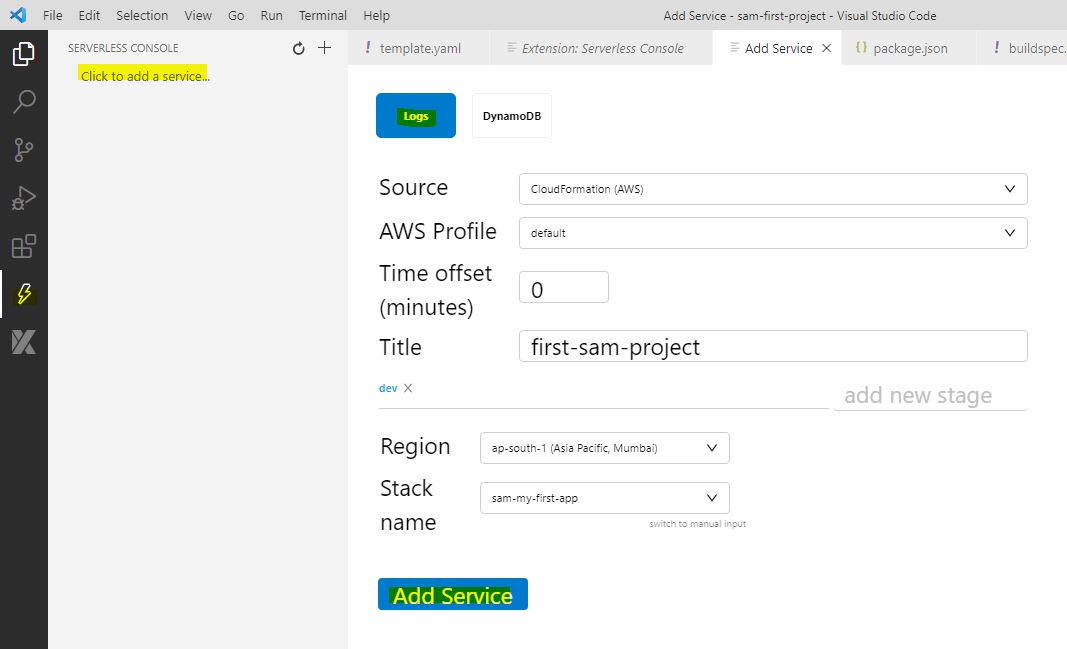Open the Run and Debug view

pos(23,198)
